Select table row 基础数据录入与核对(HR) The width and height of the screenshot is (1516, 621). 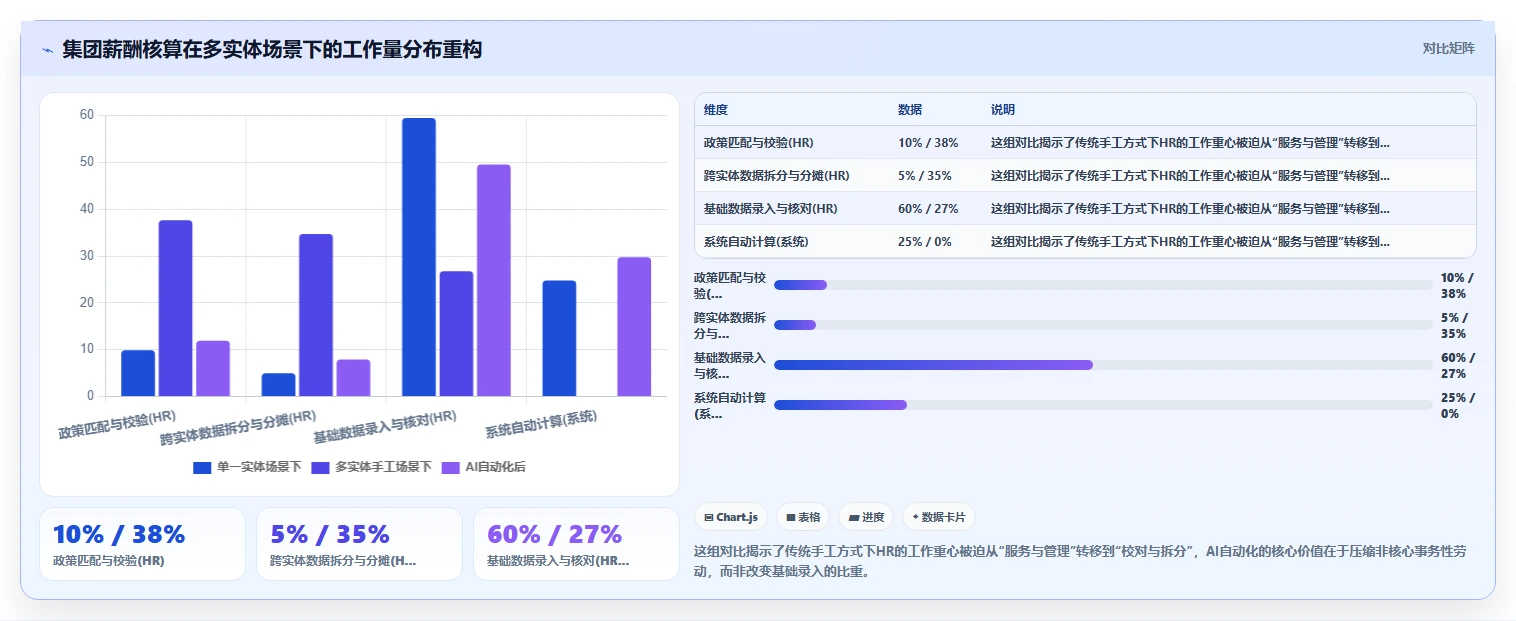coord(1085,209)
